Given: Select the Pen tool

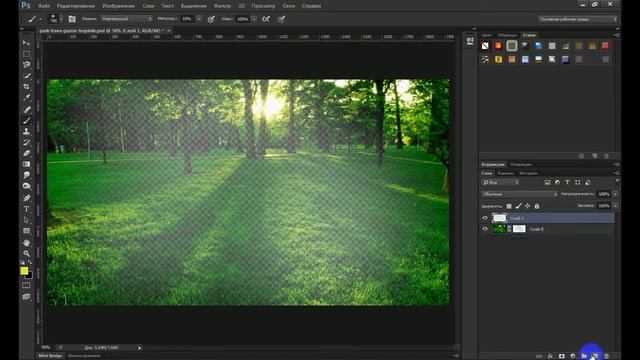Looking at the screenshot, I should (27, 198).
